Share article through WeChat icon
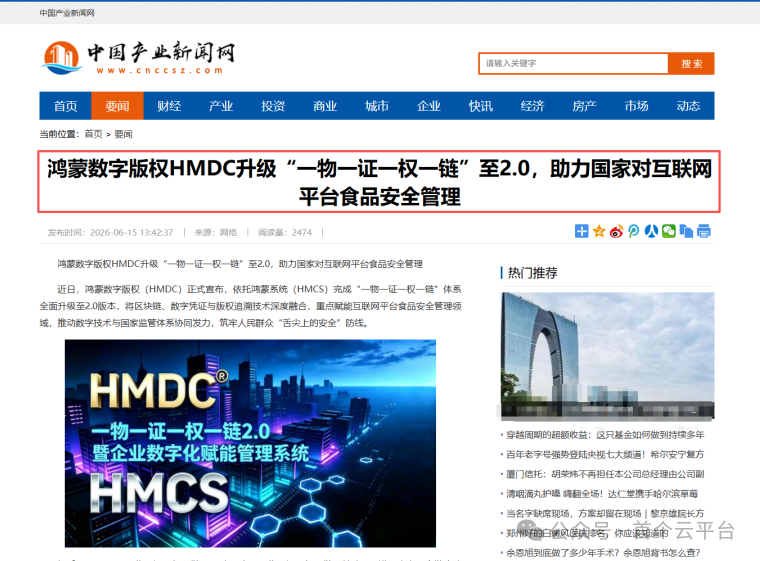Screen dimensions: 760x561 [669, 231]
